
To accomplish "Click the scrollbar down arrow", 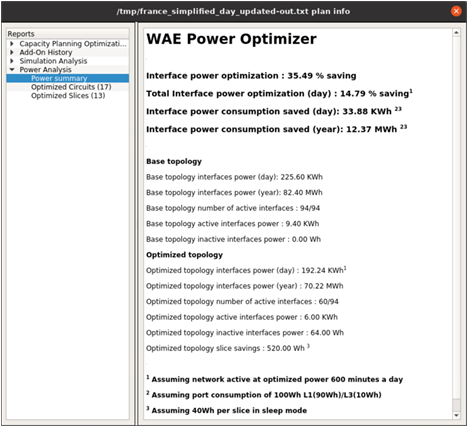I will [x=456, y=415].
